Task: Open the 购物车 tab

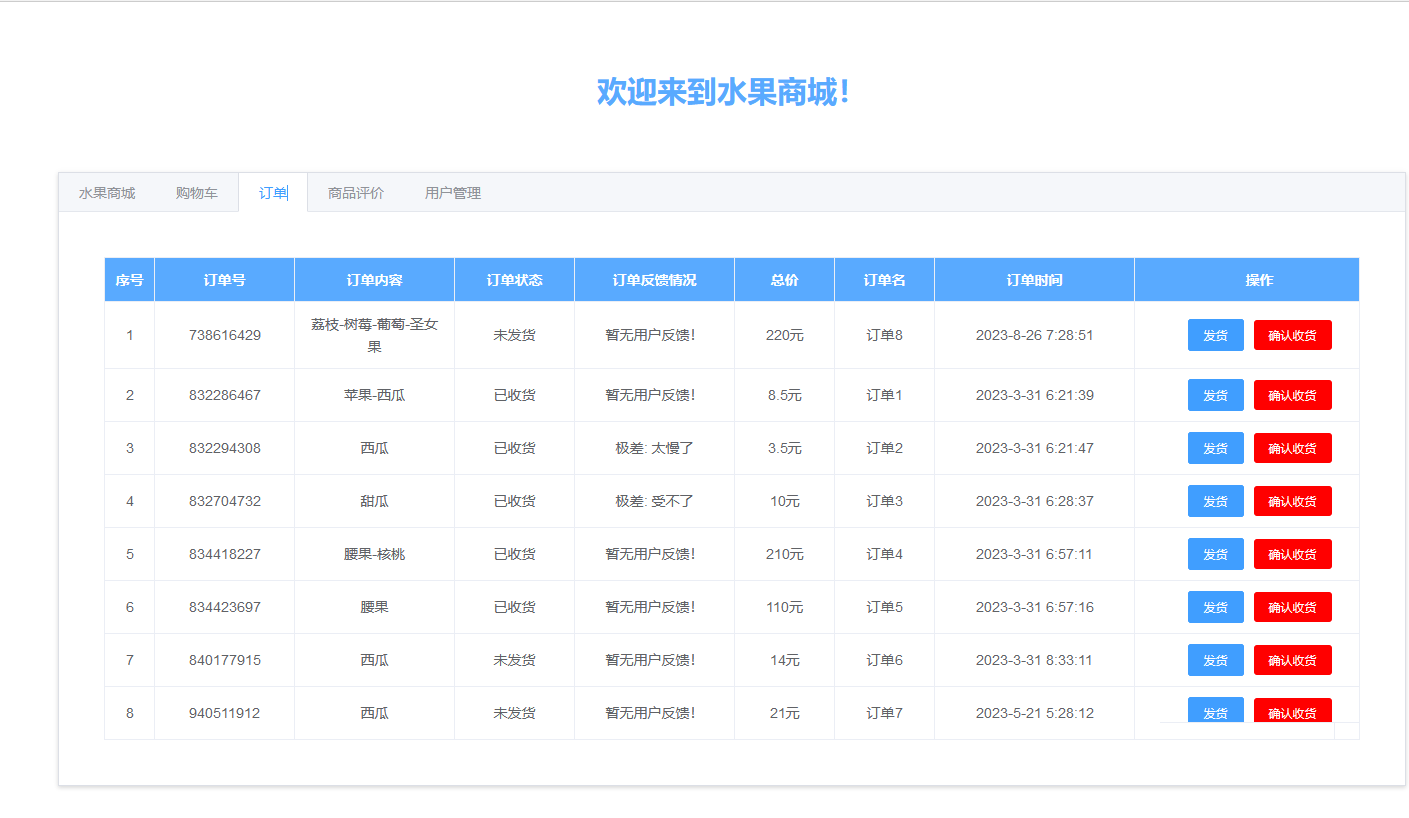Action: pos(196,193)
